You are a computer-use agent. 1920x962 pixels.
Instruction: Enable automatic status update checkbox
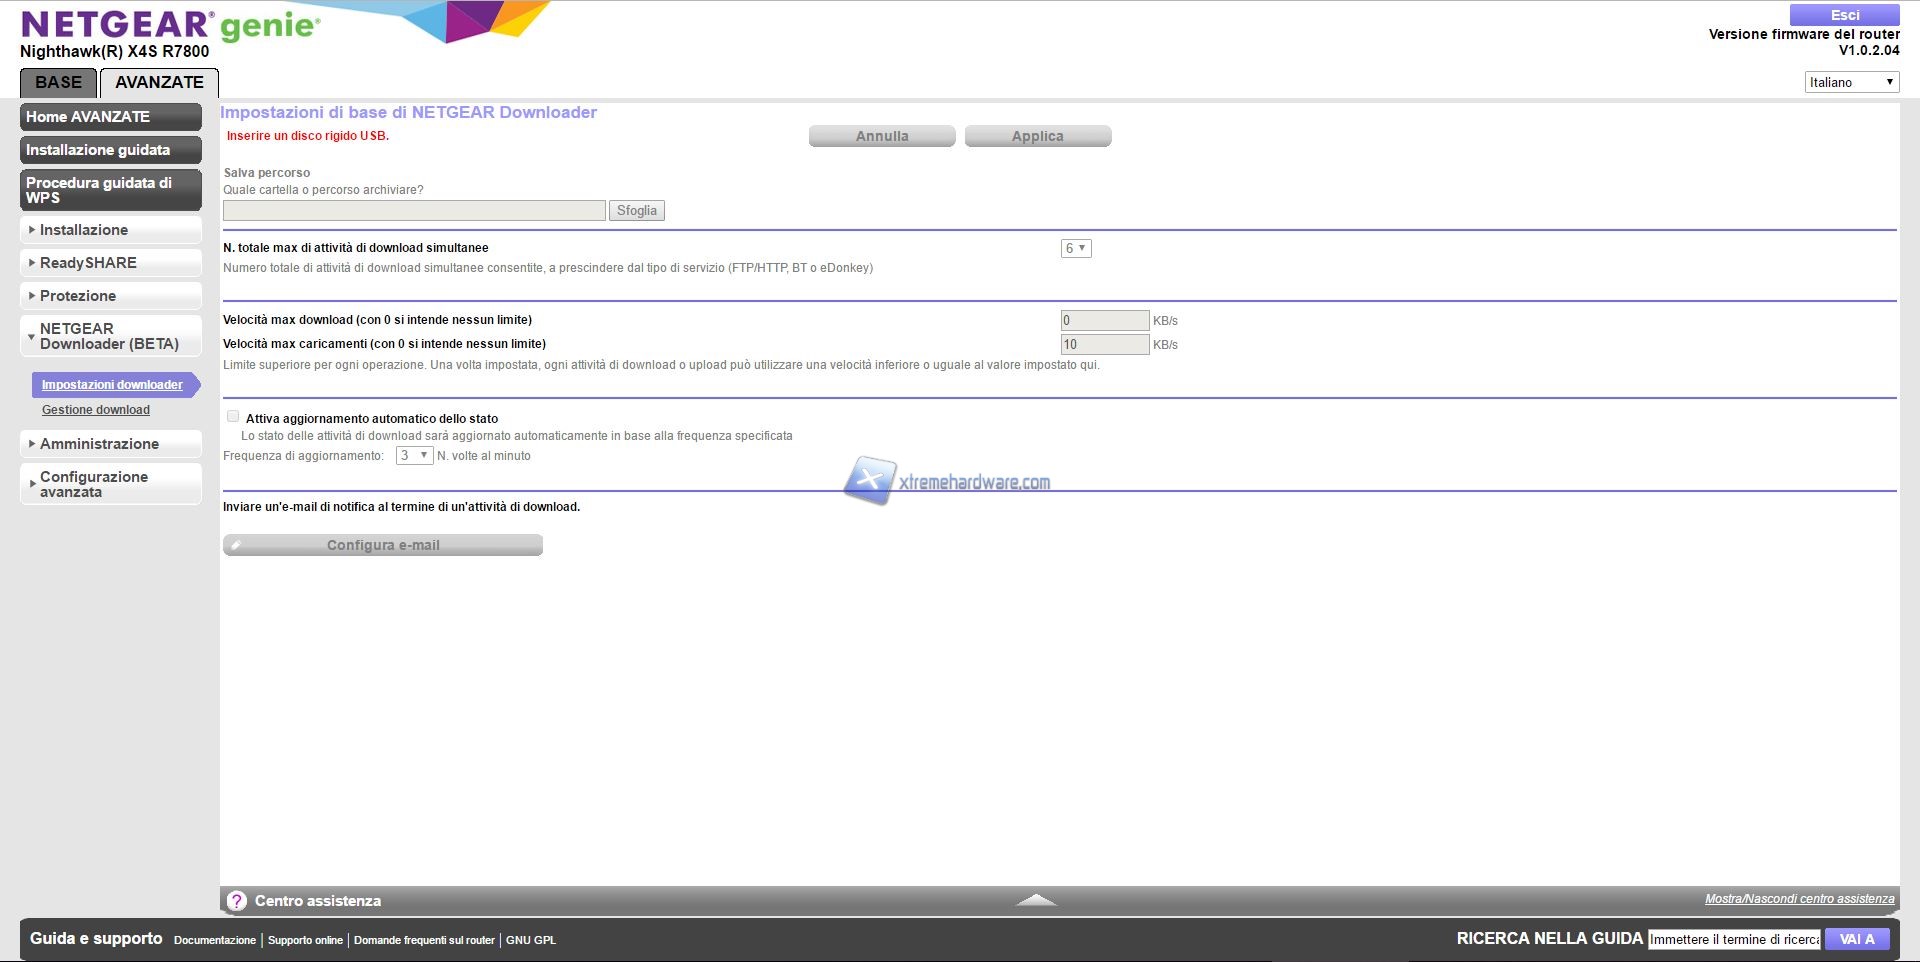pos(233,417)
